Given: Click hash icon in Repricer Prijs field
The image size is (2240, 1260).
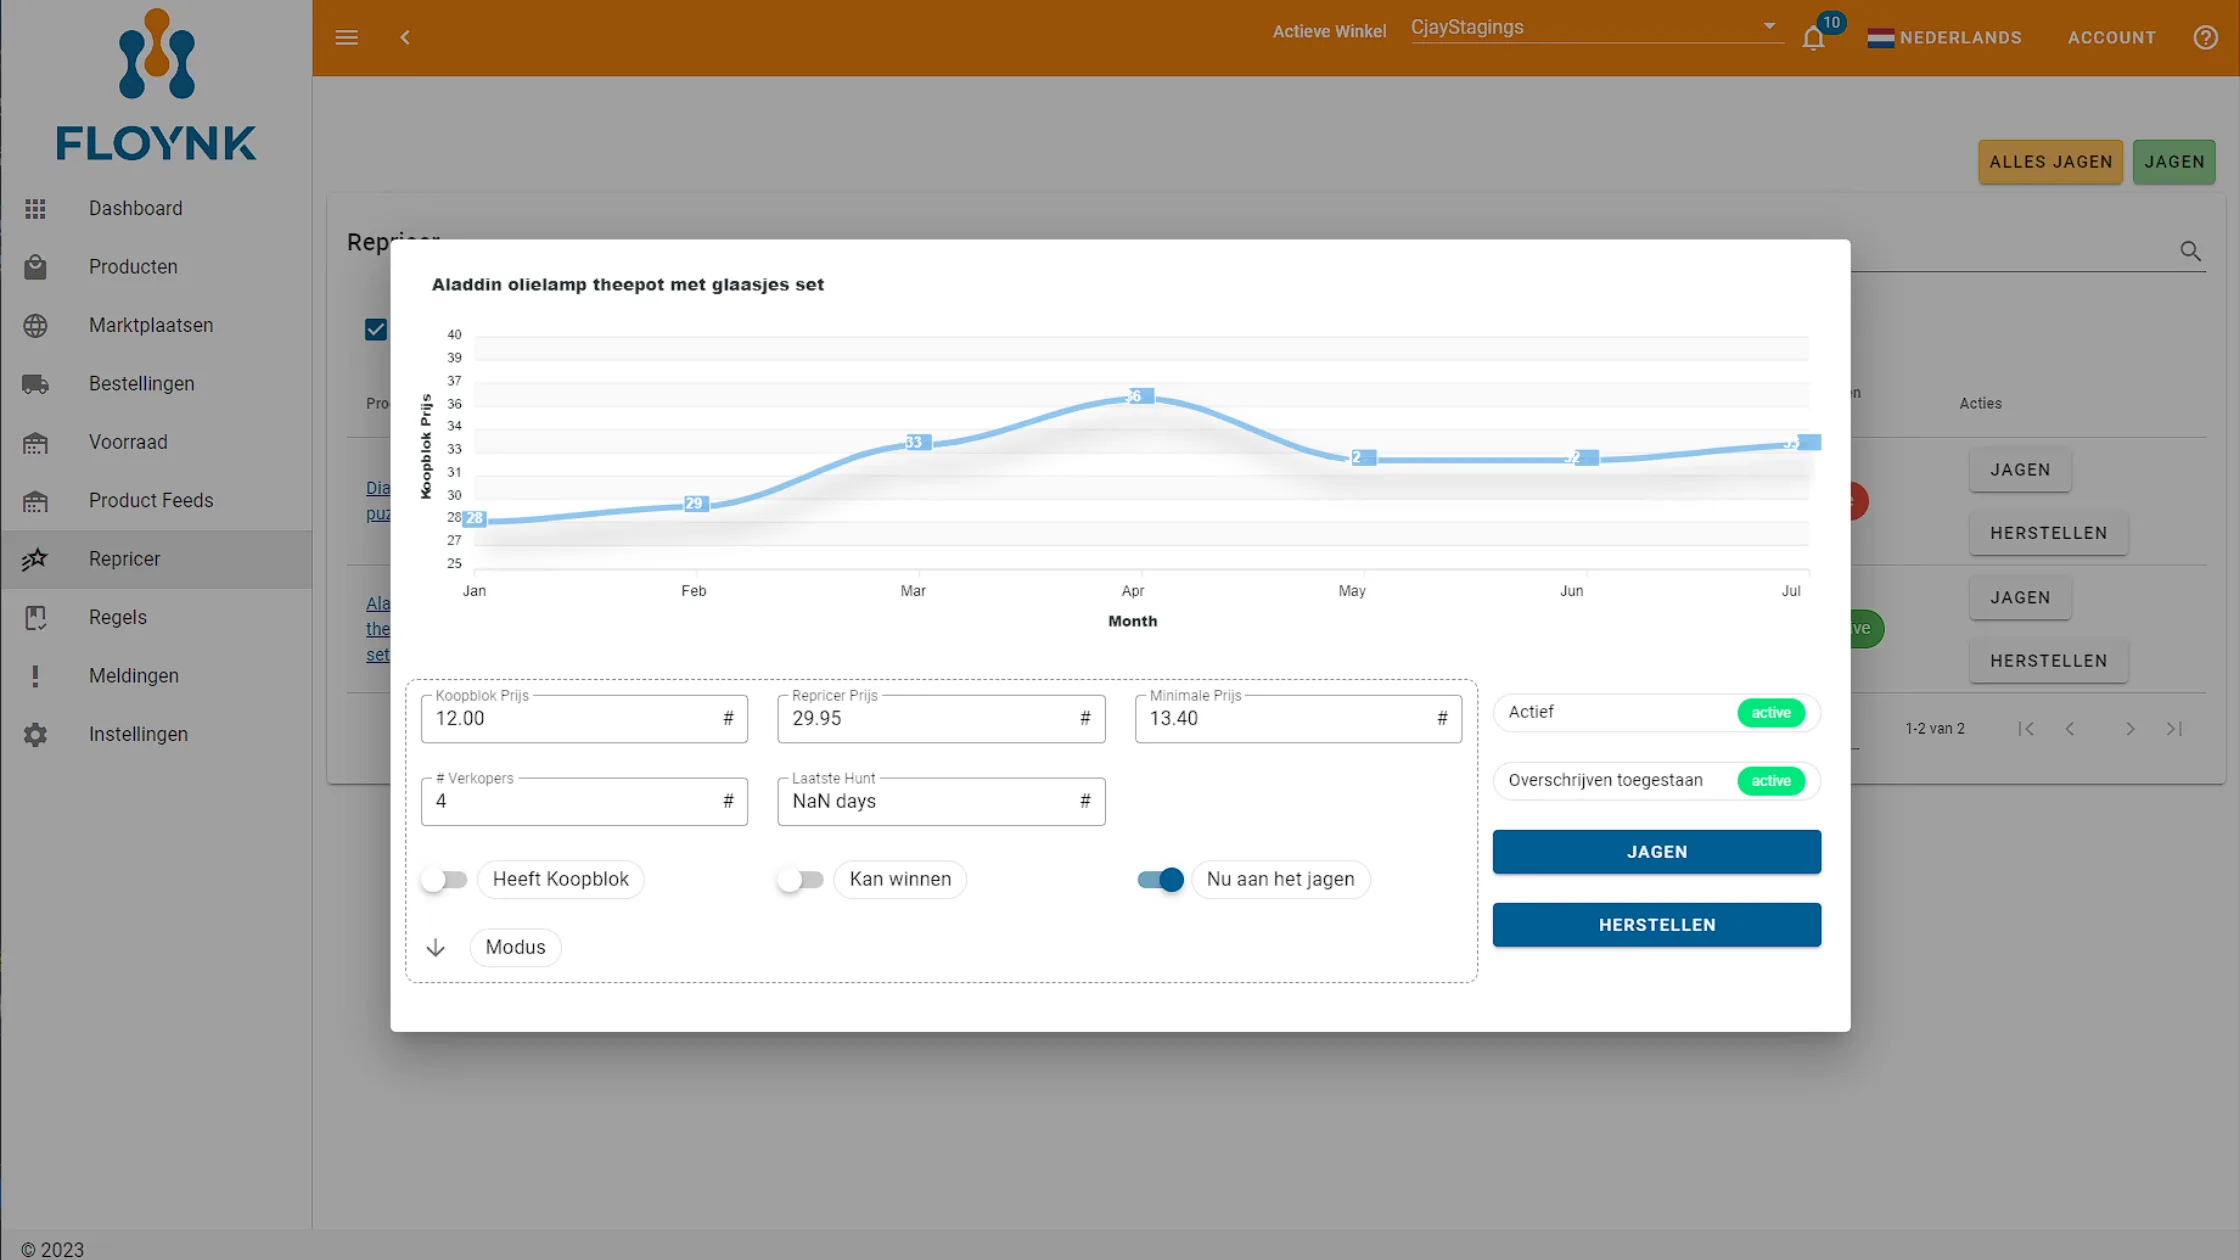Looking at the screenshot, I should click(1085, 718).
